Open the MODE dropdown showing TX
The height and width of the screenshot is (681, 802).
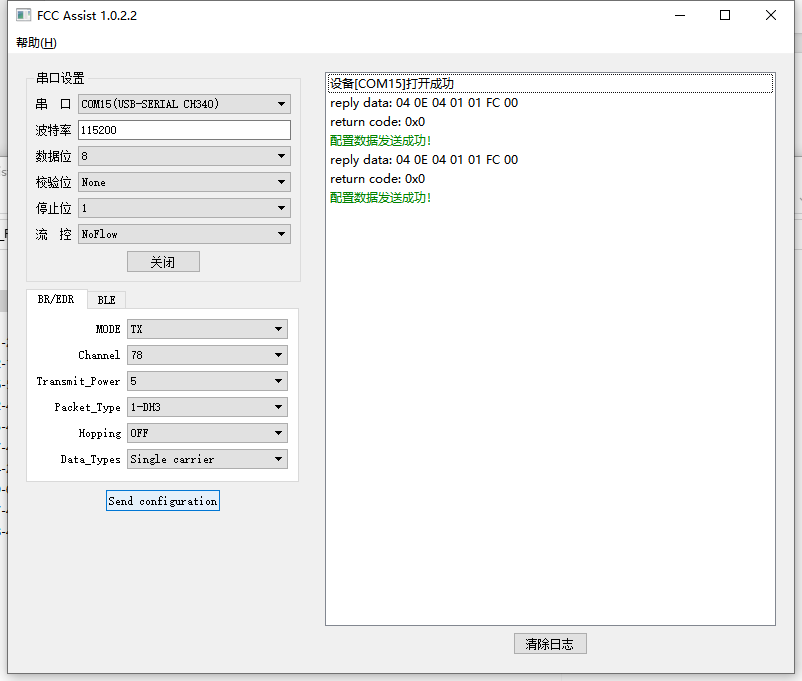pyautogui.click(x=207, y=329)
